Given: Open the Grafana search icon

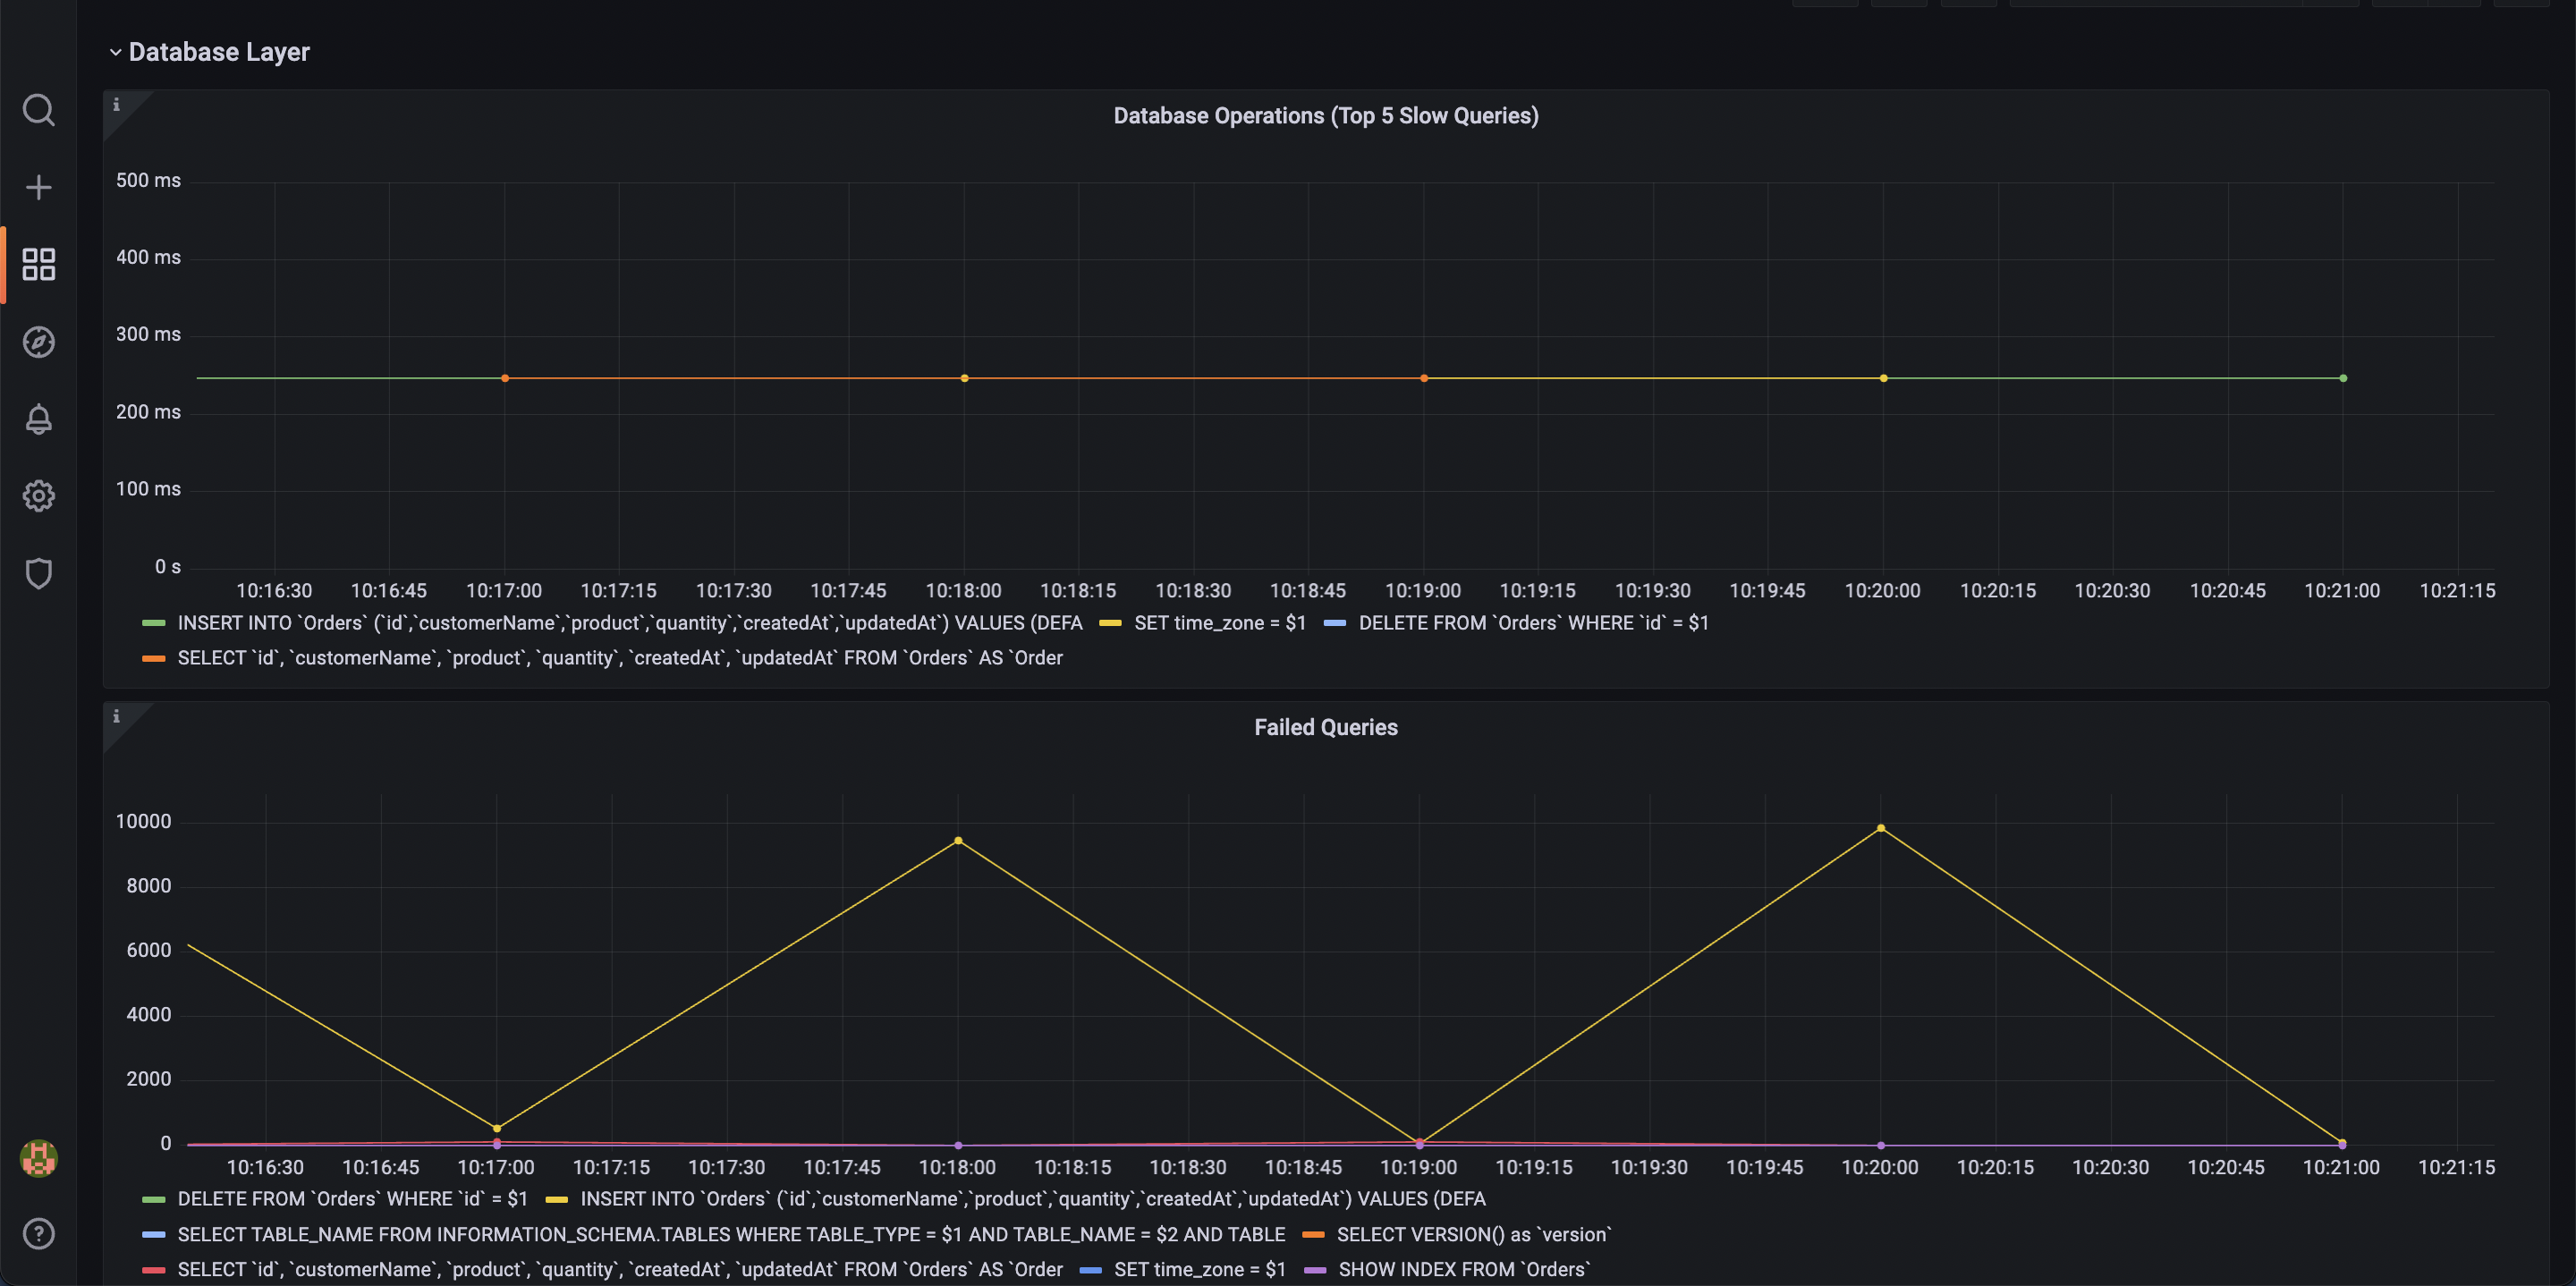Looking at the screenshot, I should click(38, 110).
